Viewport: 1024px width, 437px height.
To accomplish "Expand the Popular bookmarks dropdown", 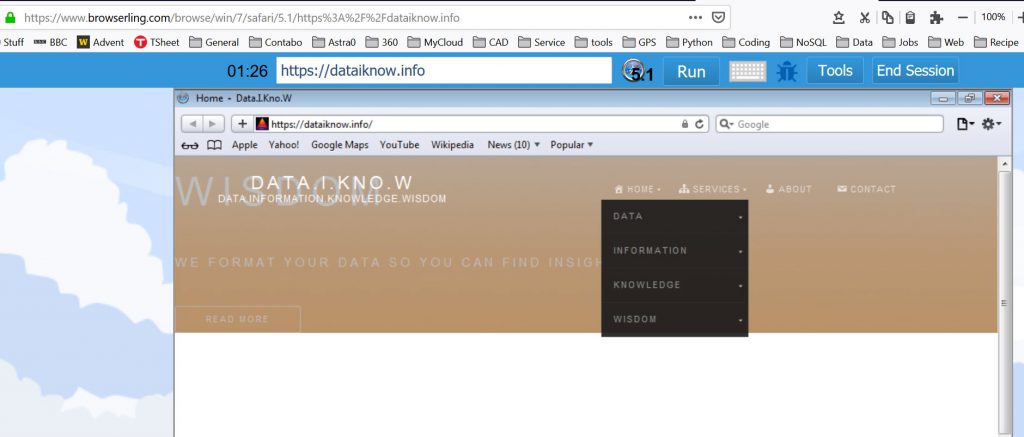I will [571, 145].
